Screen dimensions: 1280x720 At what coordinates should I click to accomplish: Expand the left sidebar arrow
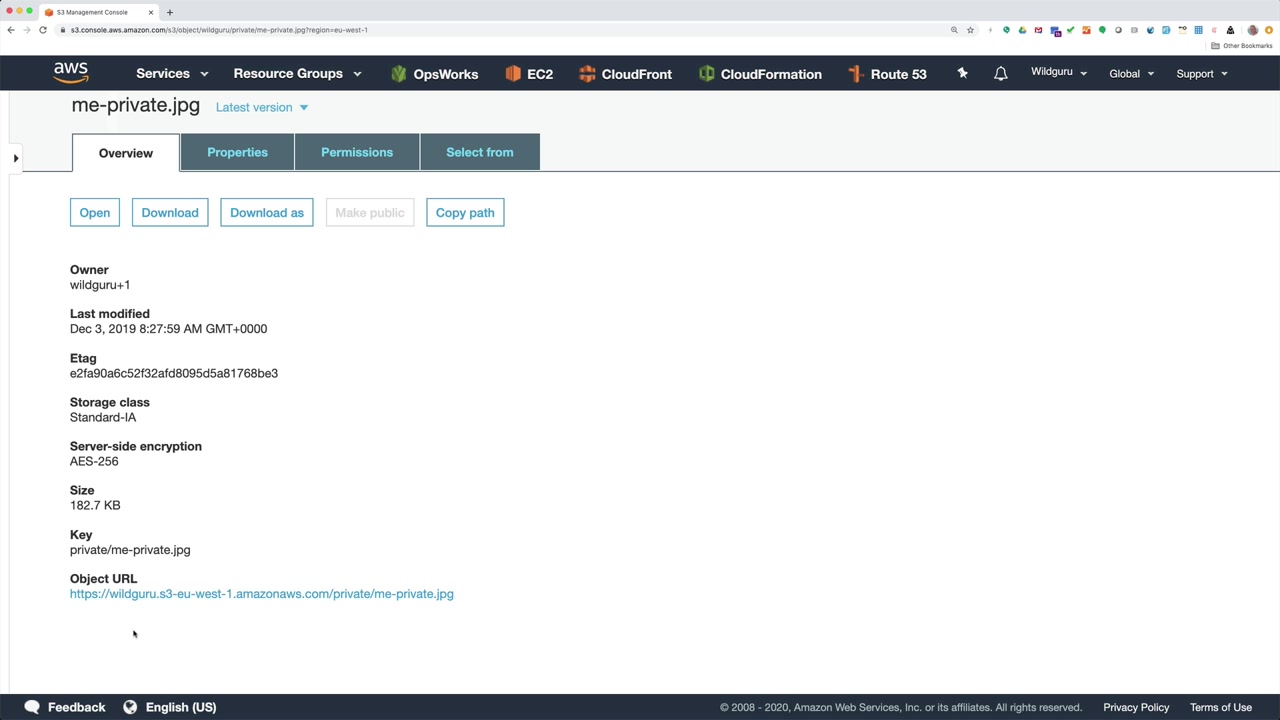(15, 158)
